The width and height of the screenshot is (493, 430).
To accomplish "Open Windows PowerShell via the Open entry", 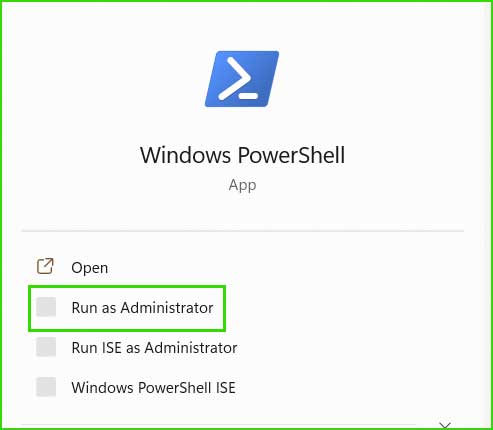I will [72, 267].
